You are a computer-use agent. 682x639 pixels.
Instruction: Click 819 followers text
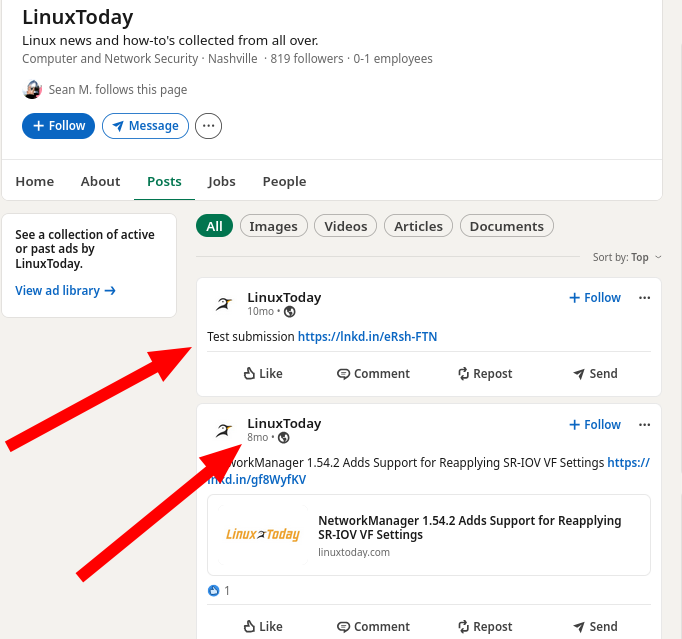[x=307, y=59]
